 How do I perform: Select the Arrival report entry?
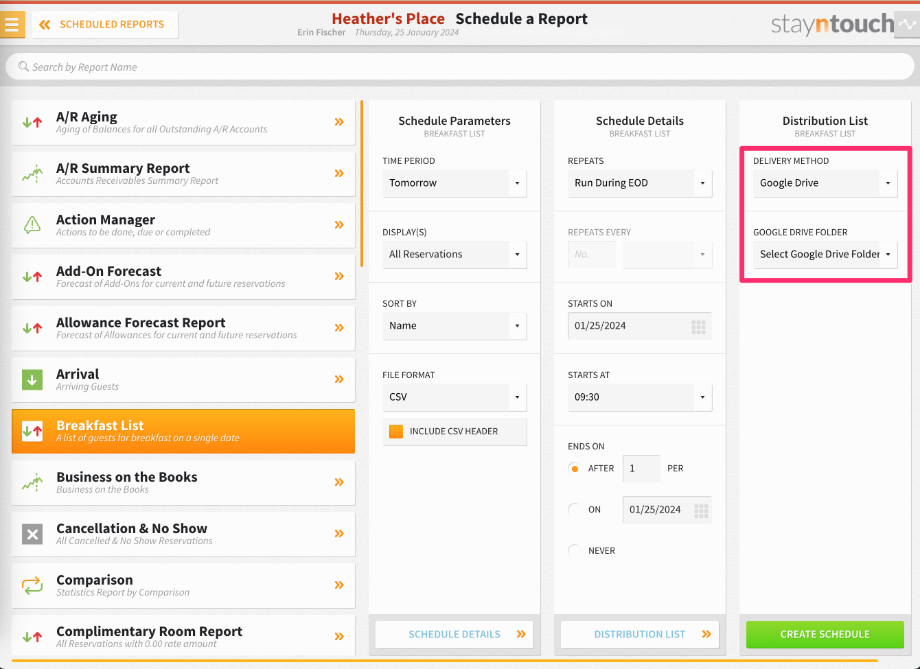[x=183, y=379]
